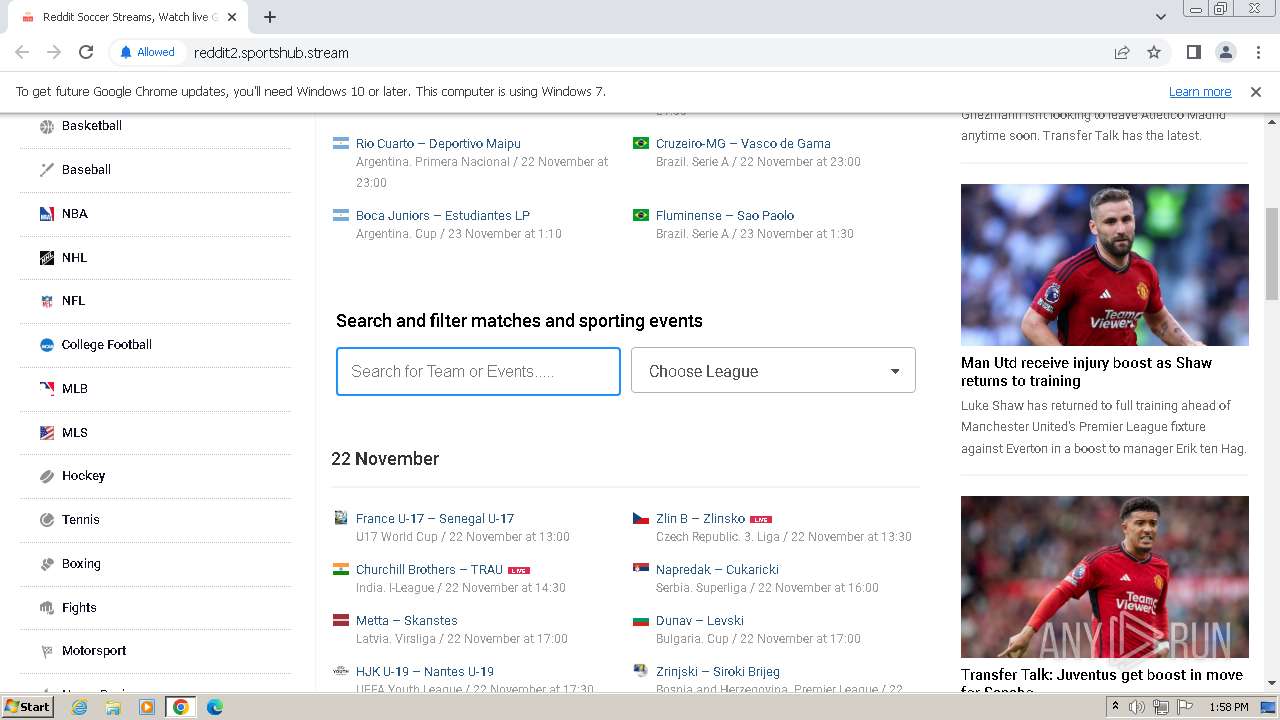Click the Basketball sport icon in sidebar
Screen dimensions: 1280x720
pyautogui.click(x=47, y=126)
